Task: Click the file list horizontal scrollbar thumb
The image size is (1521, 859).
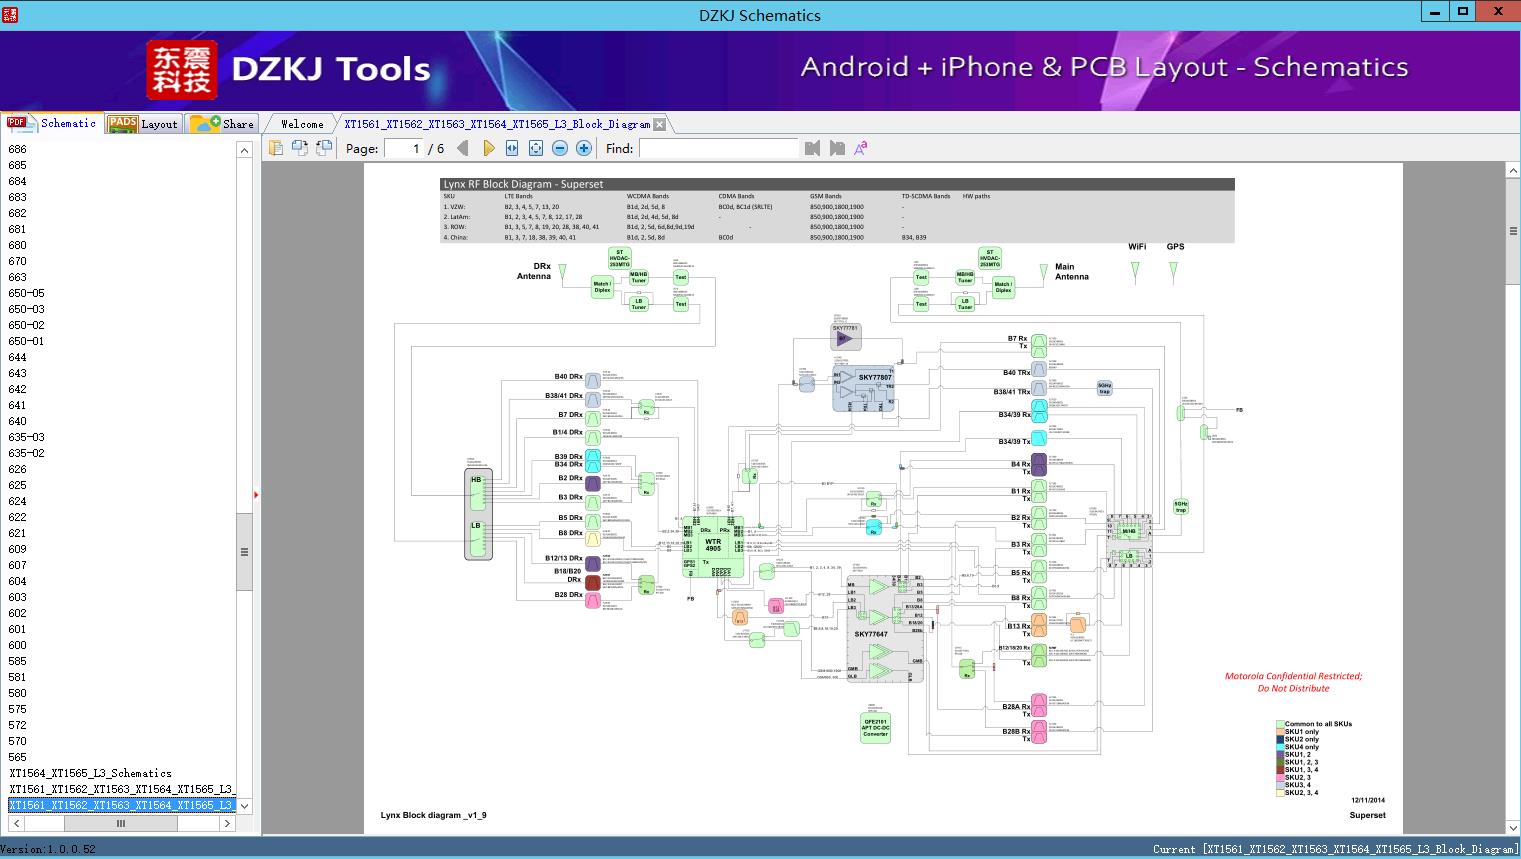Action: 121,824
